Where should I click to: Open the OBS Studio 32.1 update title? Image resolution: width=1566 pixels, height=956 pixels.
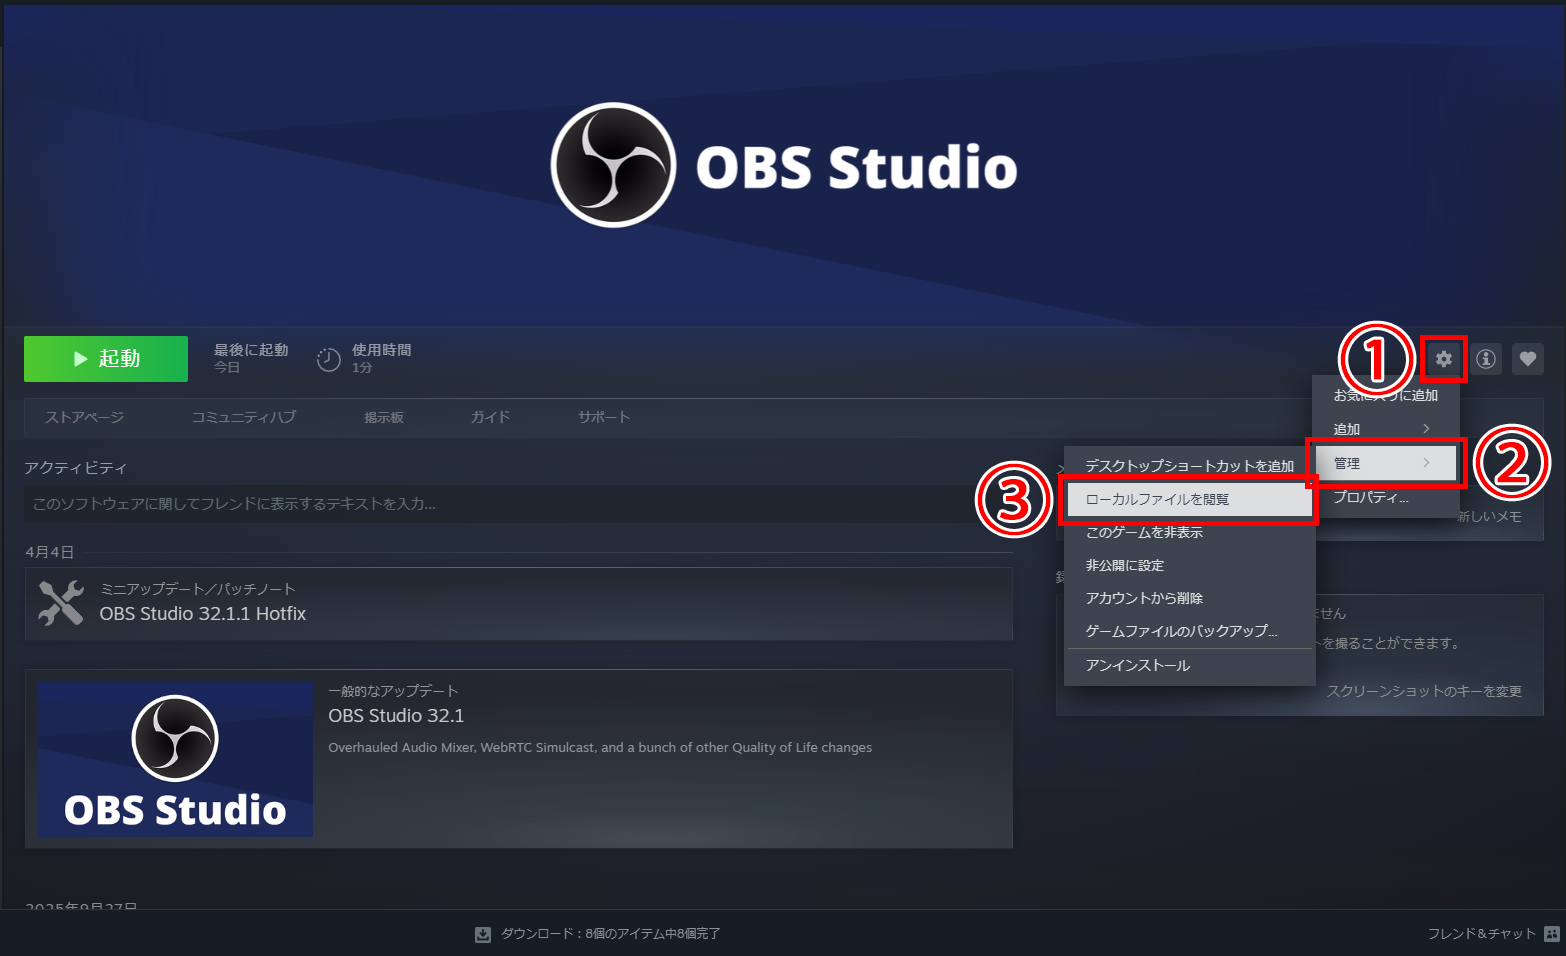396,716
